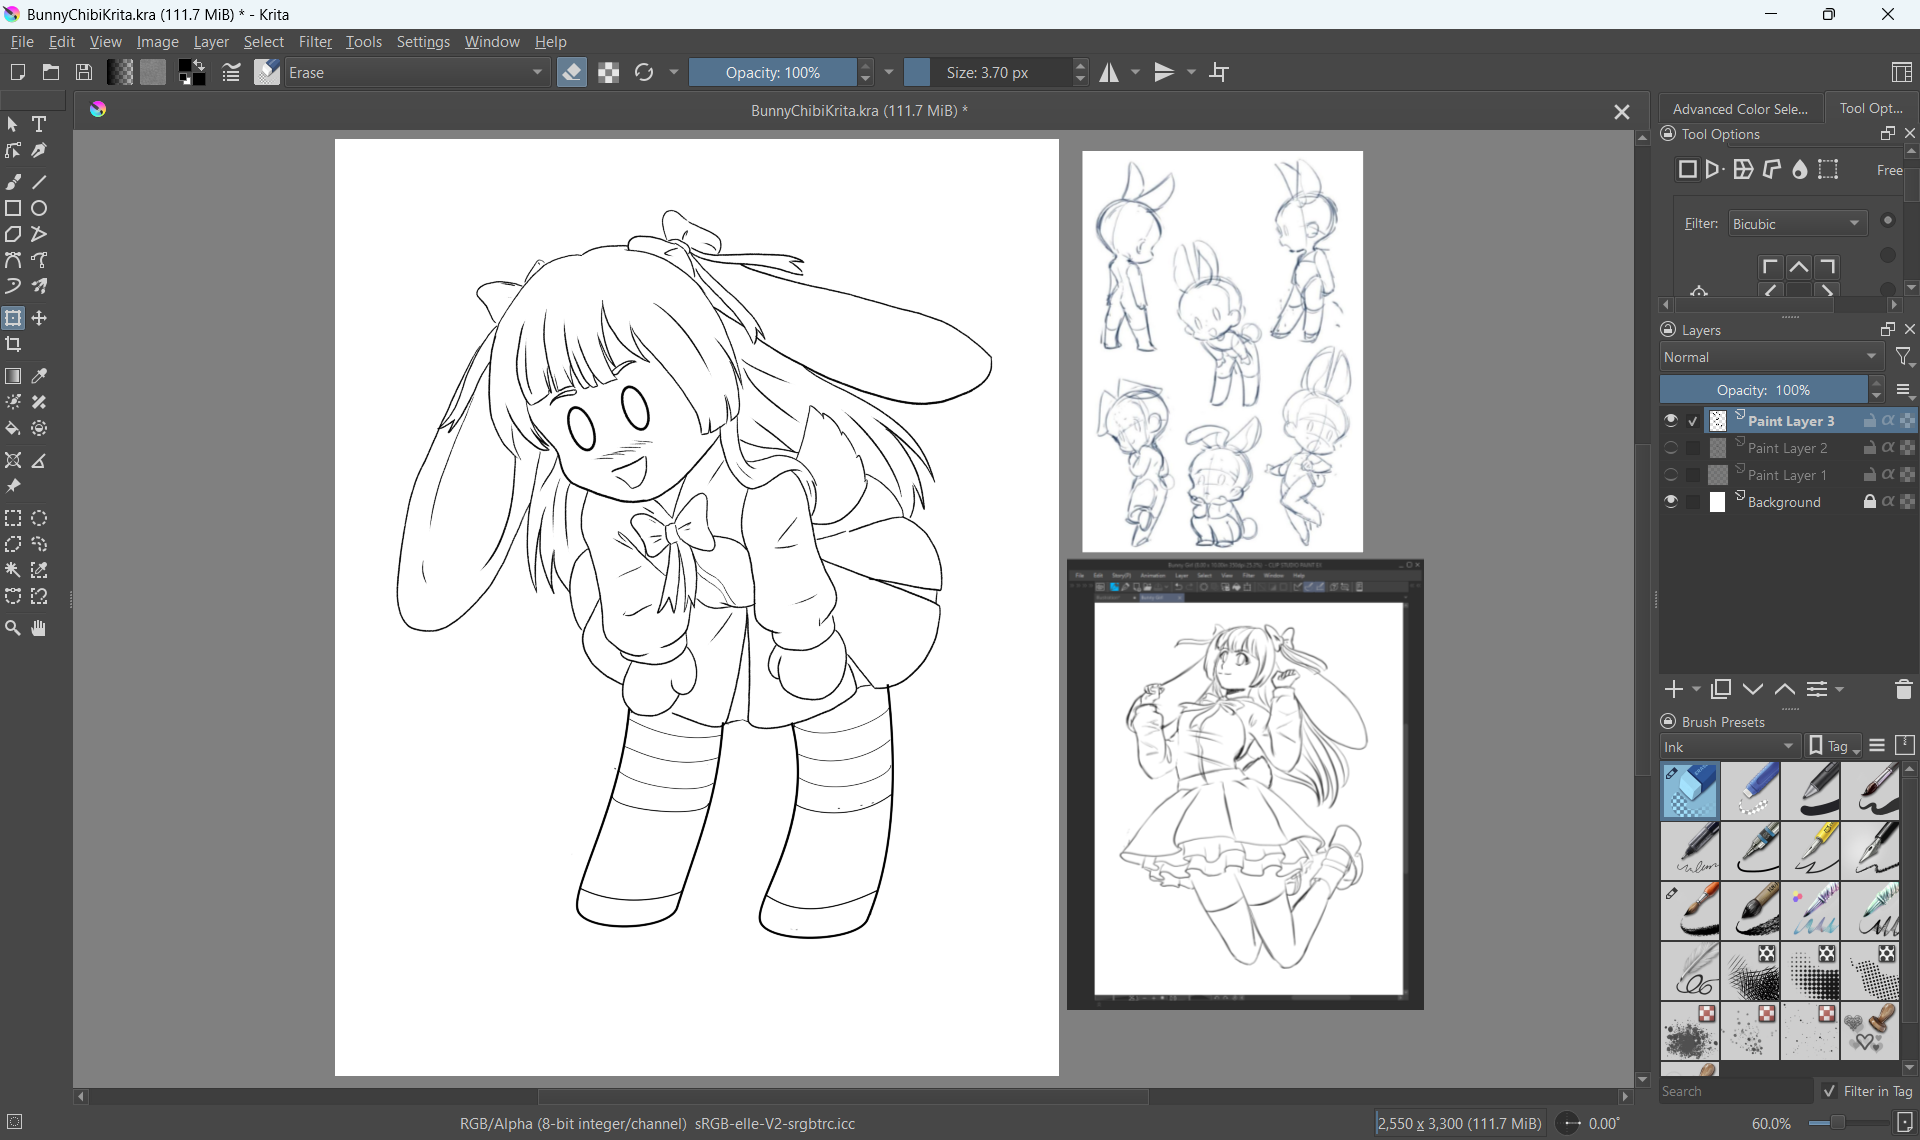Select the Zoom tool
Image resolution: width=1920 pixels, height=1140 pixels.
click(13, 629)
